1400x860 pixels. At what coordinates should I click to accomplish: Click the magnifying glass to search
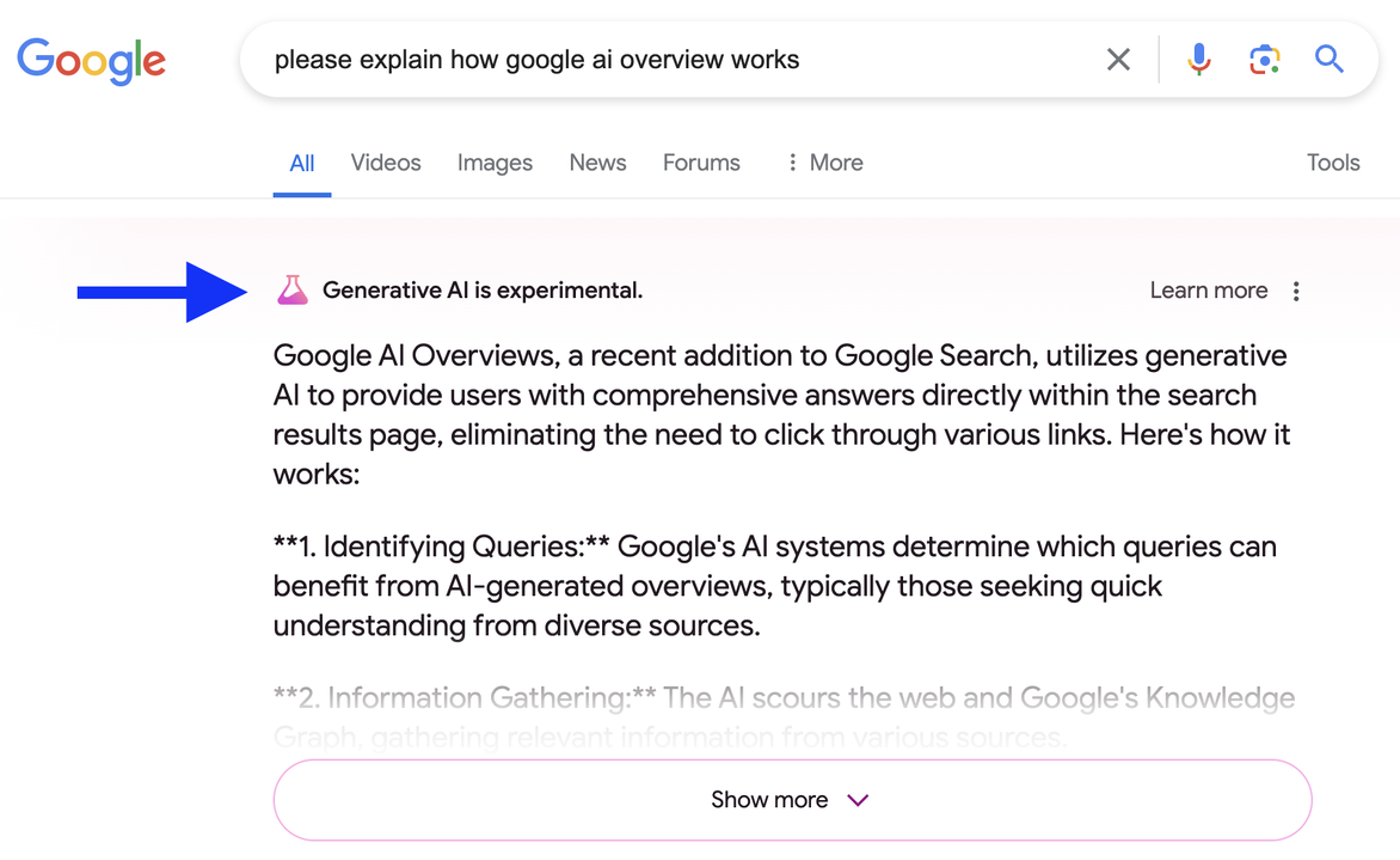[1329, 59]
